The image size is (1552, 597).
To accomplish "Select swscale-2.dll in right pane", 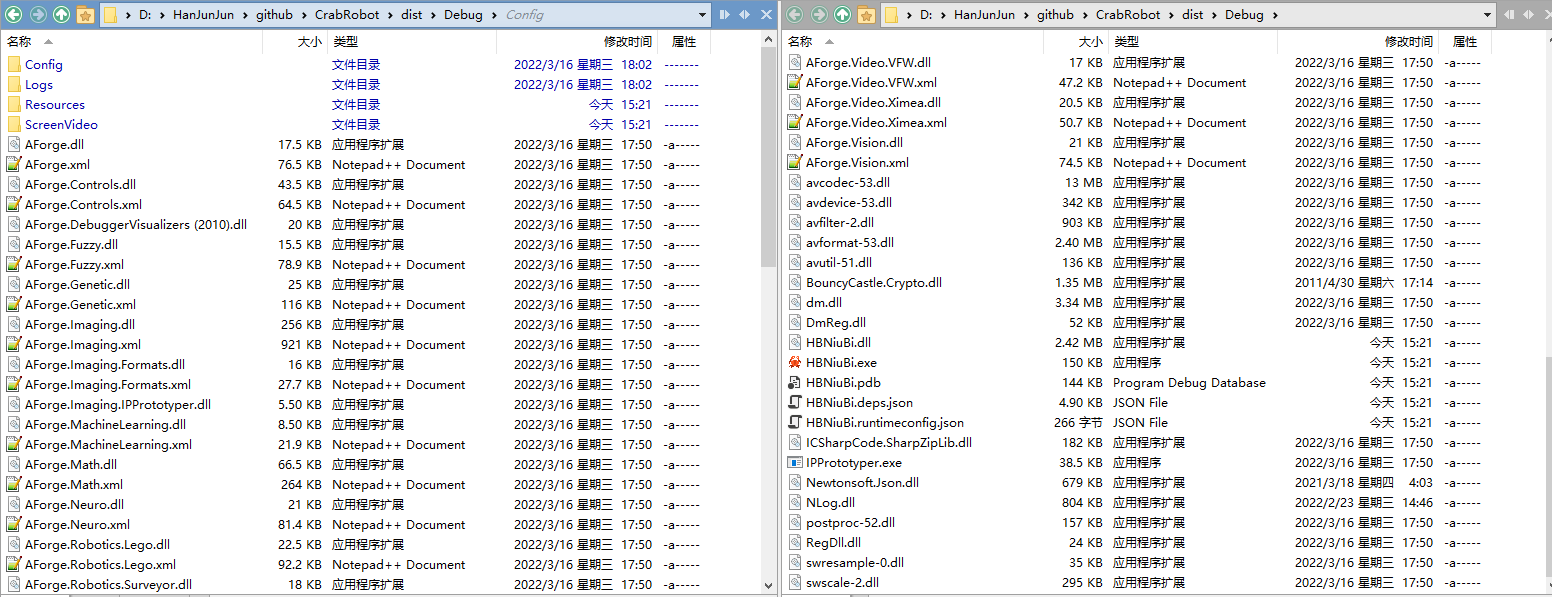I will 843,582.
